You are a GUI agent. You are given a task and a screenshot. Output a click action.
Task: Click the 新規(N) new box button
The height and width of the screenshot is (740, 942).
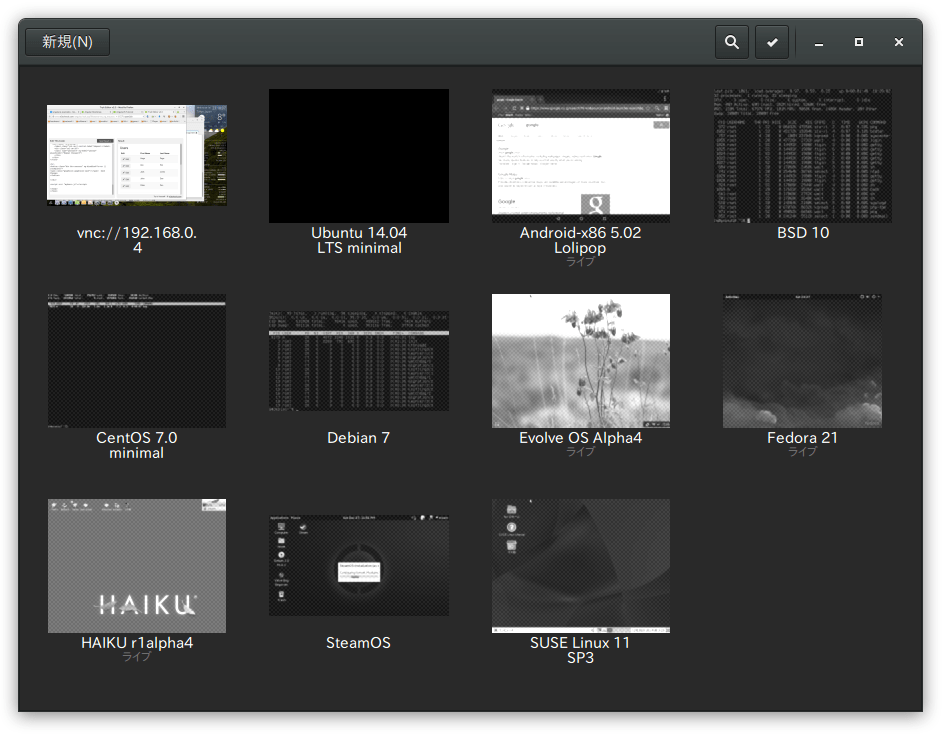point(67,42)
